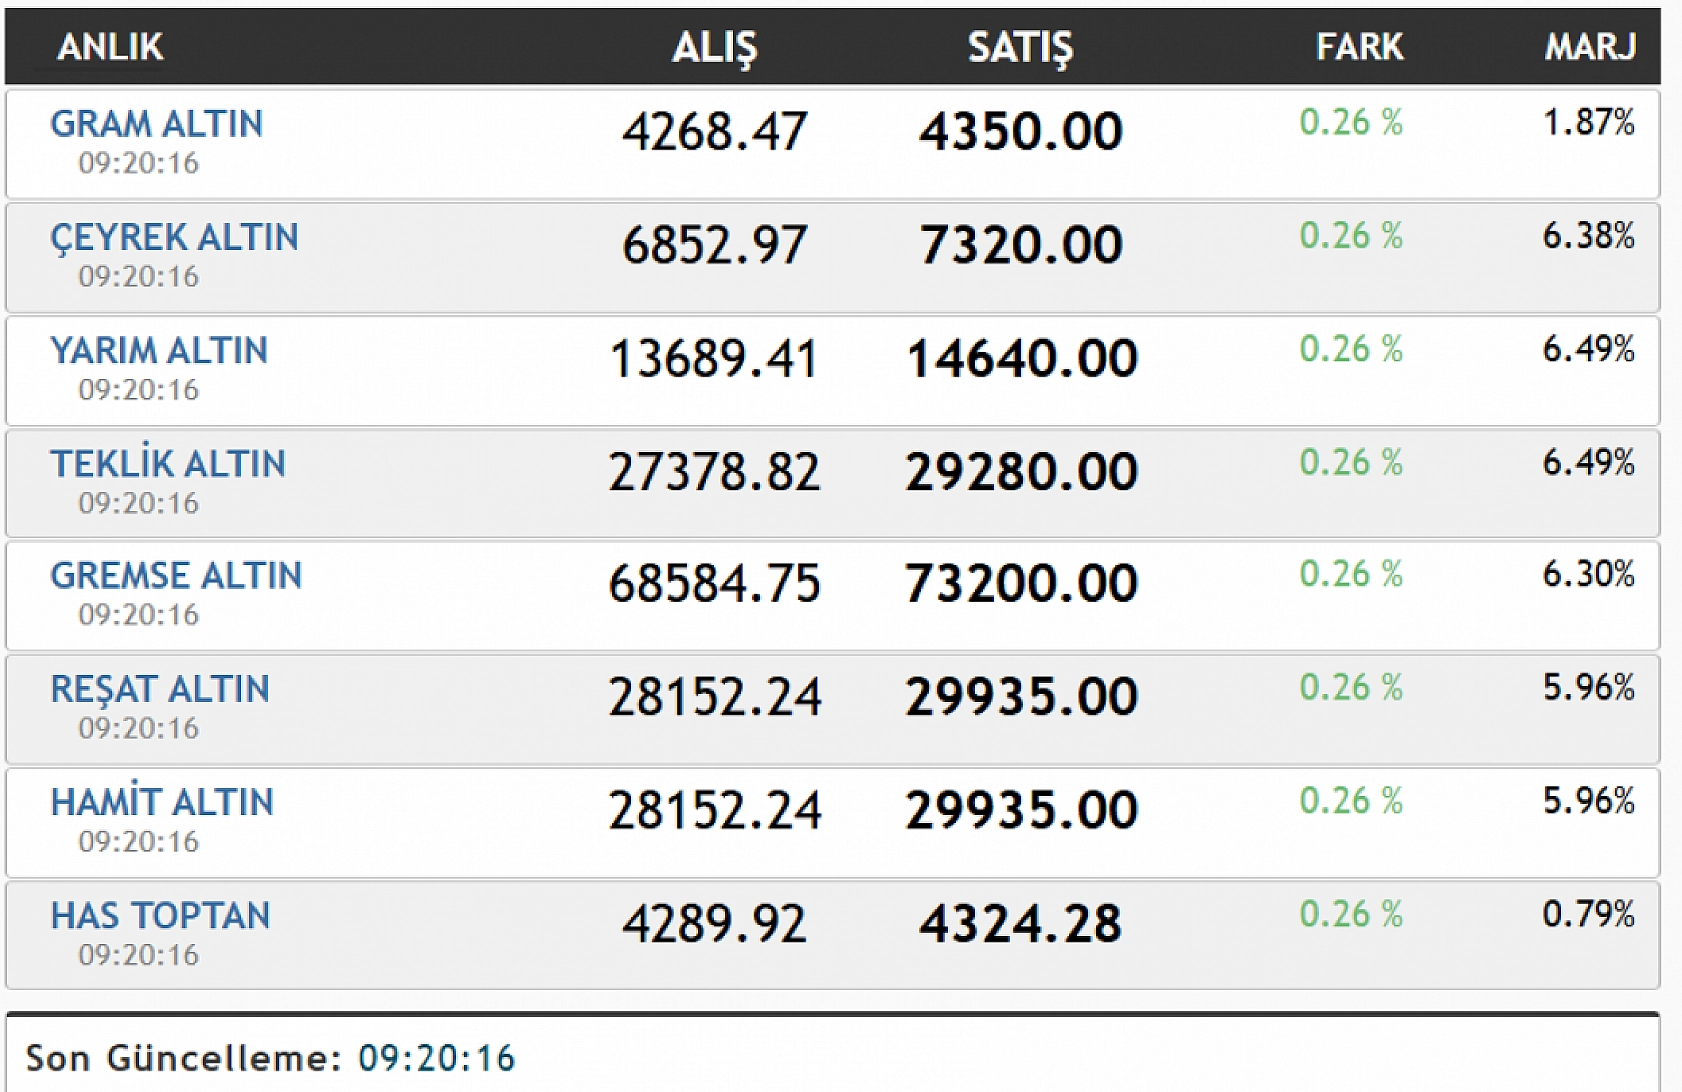The height and width of the screenshot is (1092, 1682).
Task: Click Son Güncelleme timestamp 09:20:16
Action: pos(437,1058)
